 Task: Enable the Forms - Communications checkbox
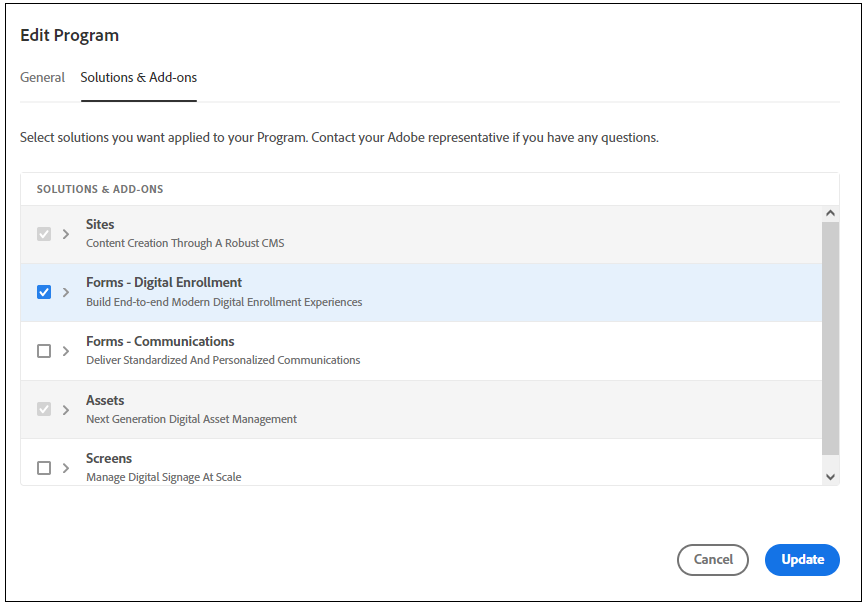(44, 351)
